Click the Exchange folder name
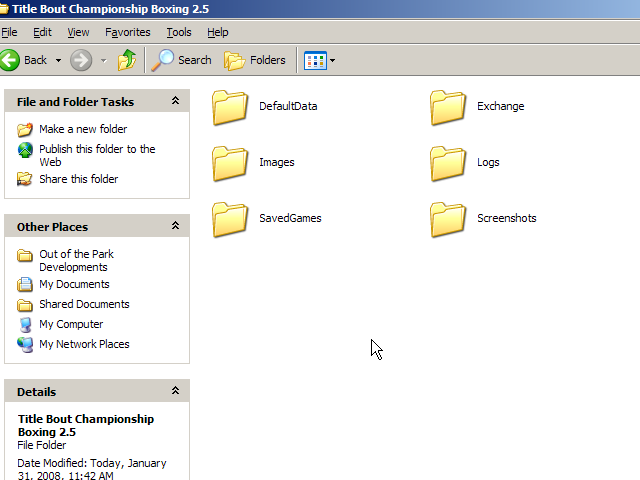 (500, 106)
